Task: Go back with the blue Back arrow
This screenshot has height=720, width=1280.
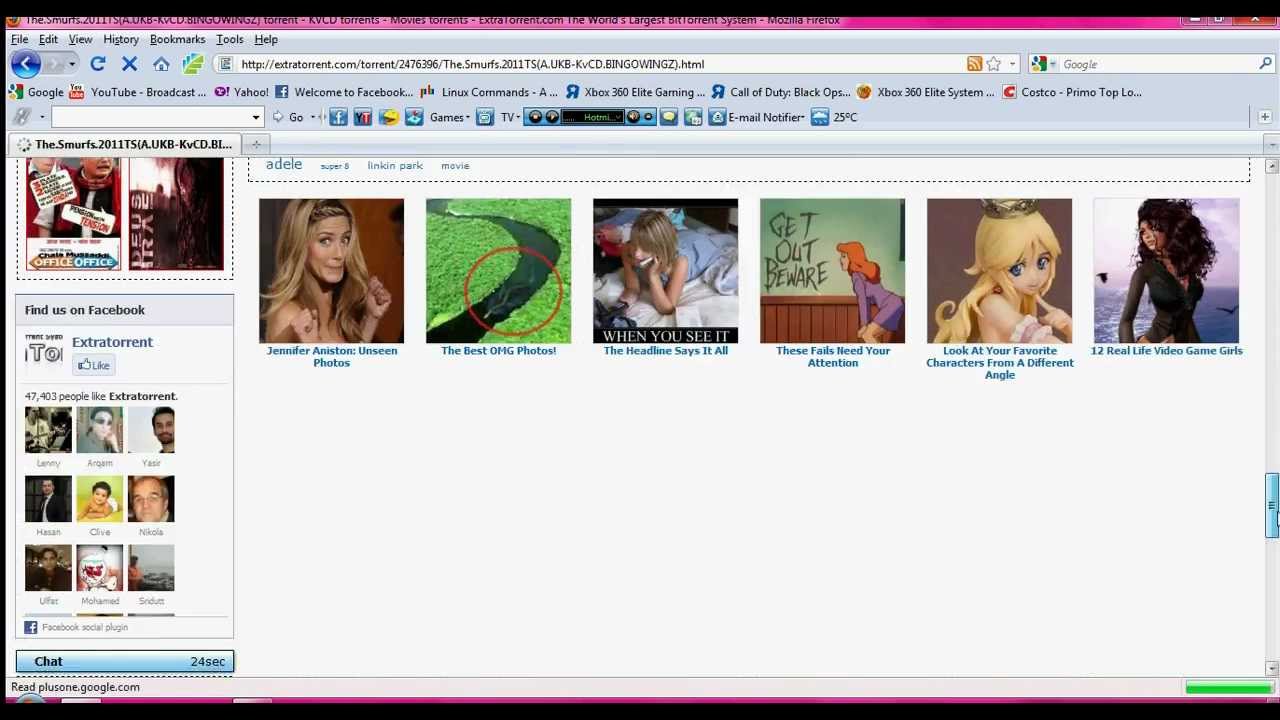Action: coord(26,64)
